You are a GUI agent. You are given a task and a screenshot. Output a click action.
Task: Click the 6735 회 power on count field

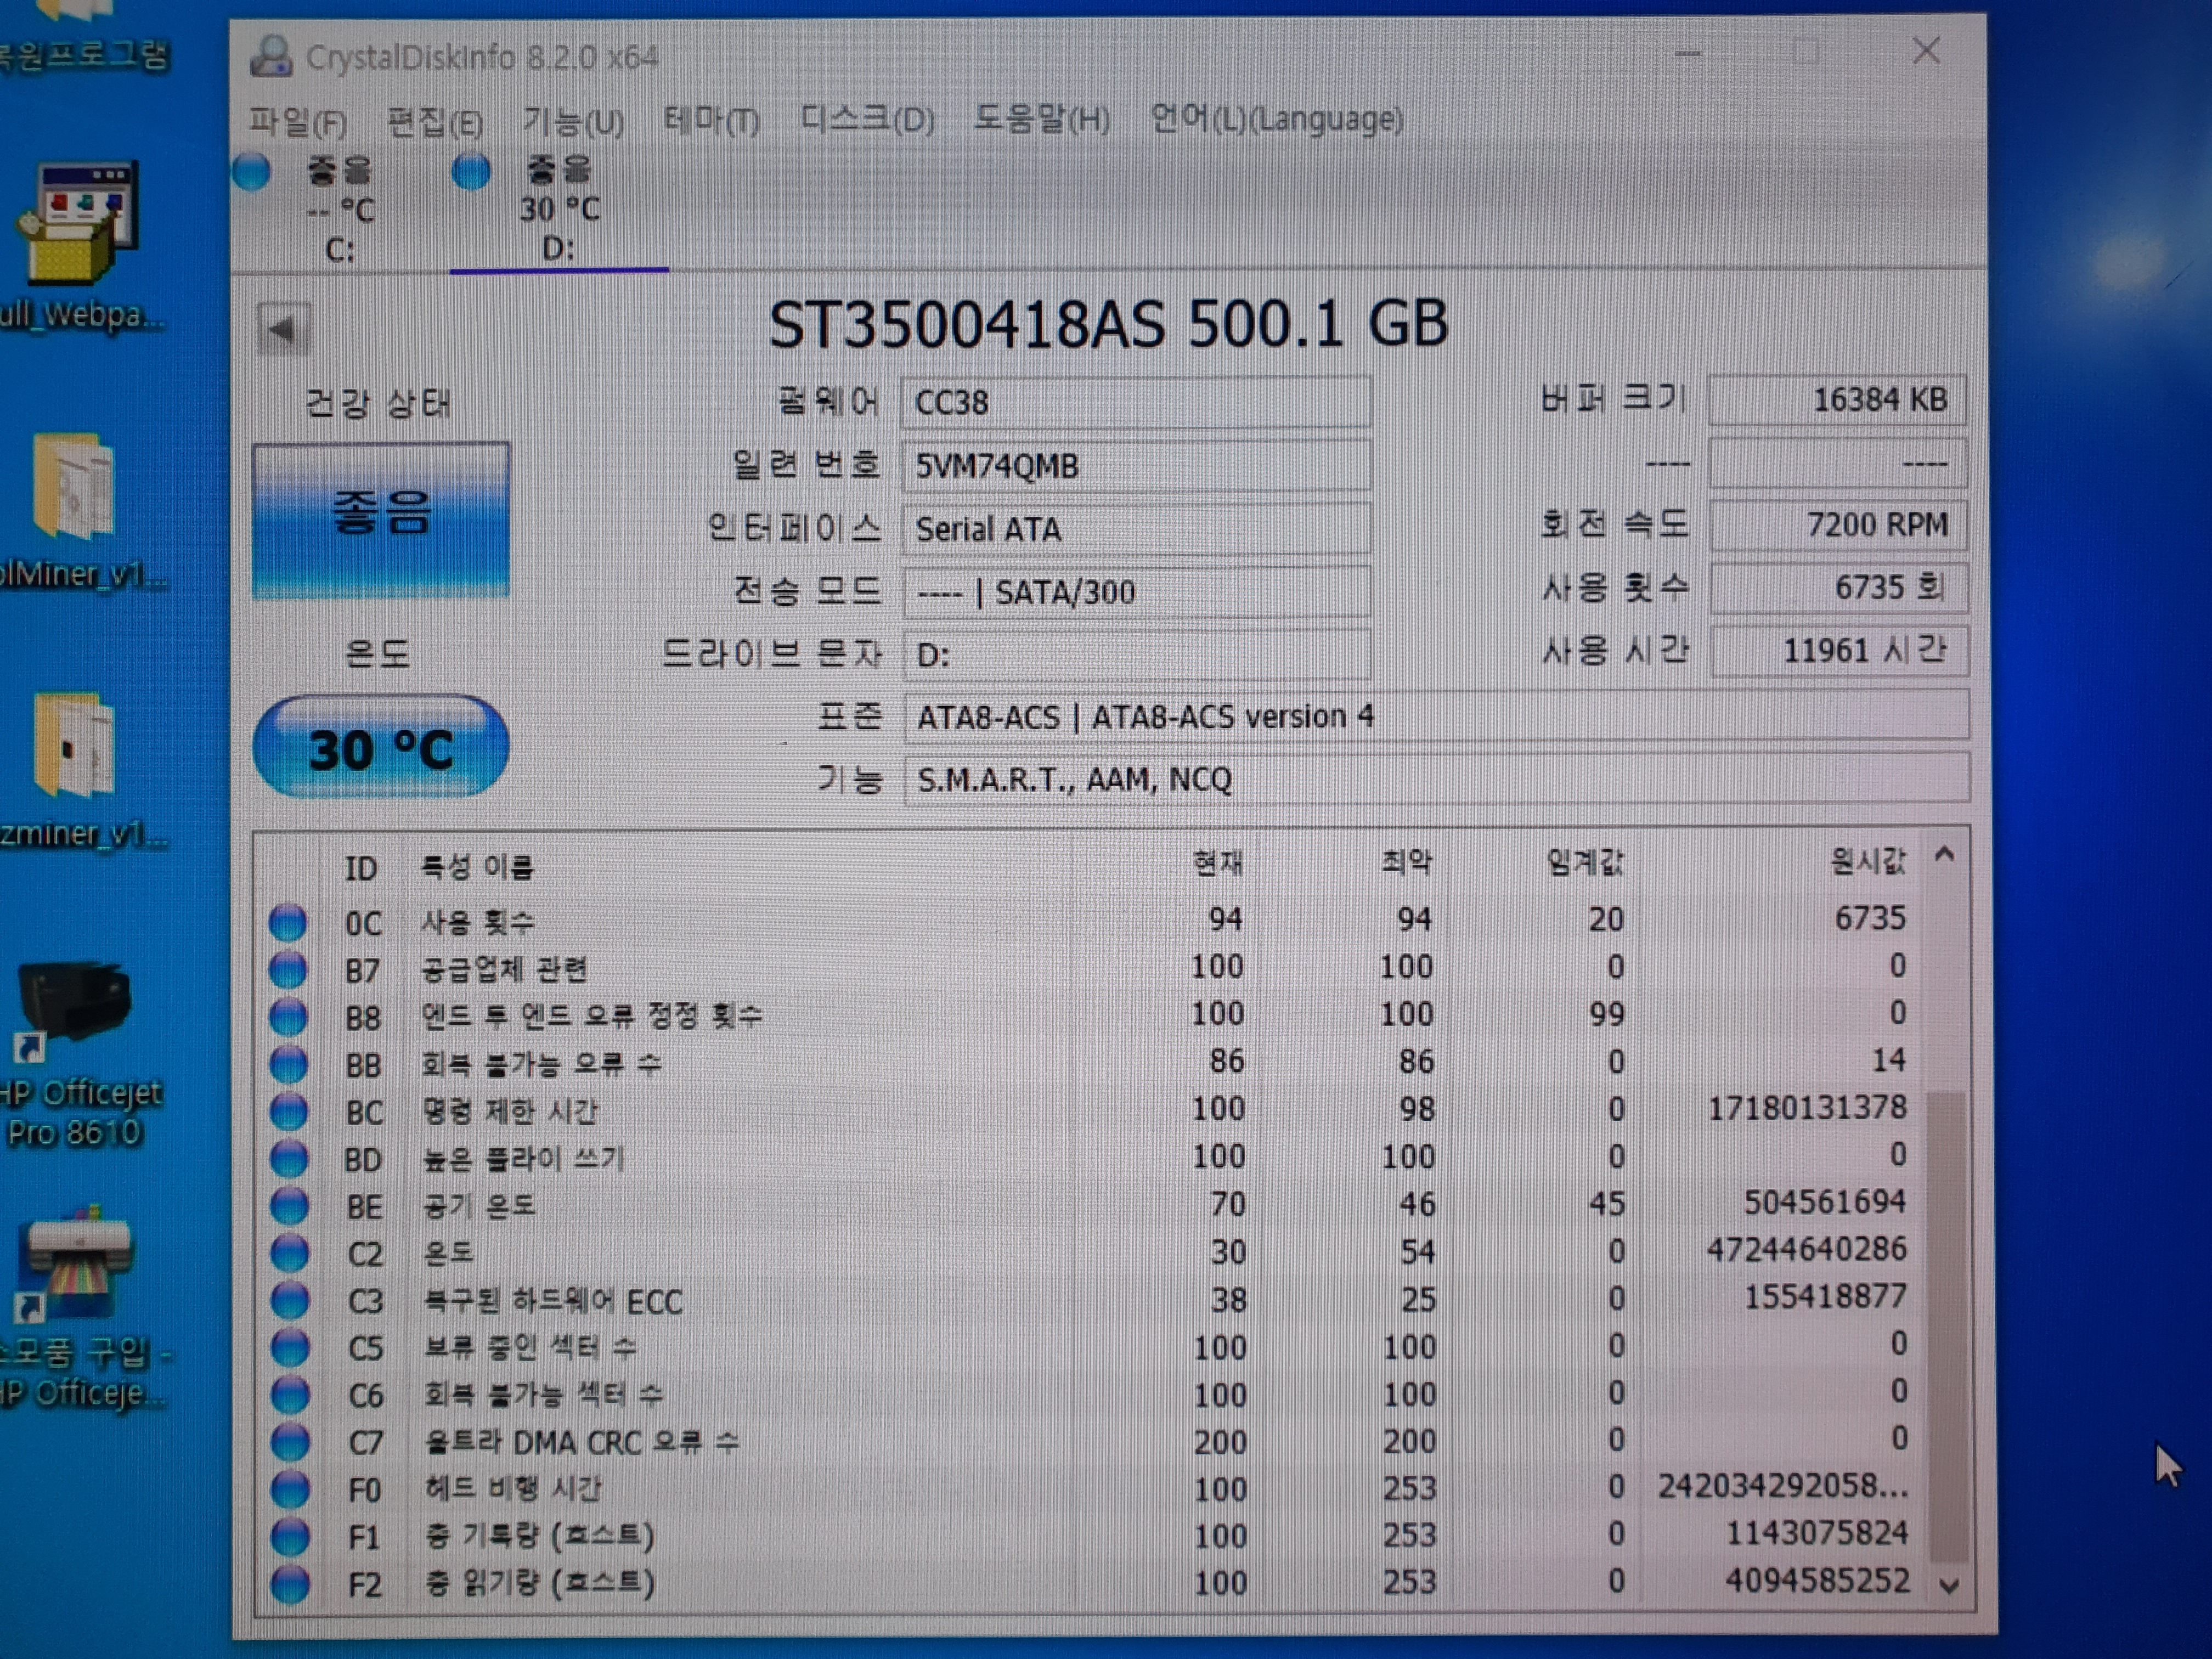(x=1839, y=588)
